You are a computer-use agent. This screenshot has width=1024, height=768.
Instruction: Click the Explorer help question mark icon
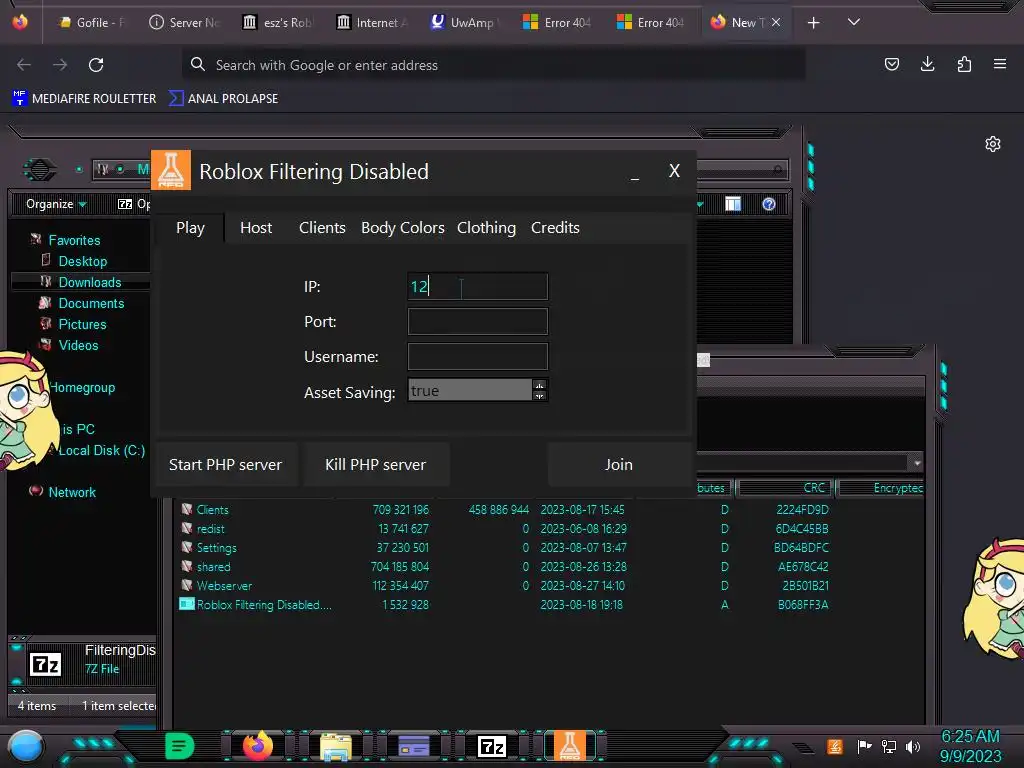pos(769,204)
